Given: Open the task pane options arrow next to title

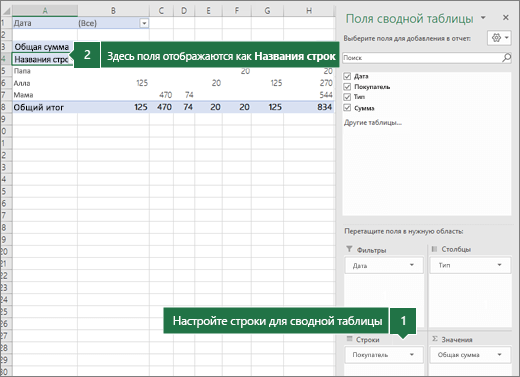Looking at the screenshot, I should click(483, 18).
